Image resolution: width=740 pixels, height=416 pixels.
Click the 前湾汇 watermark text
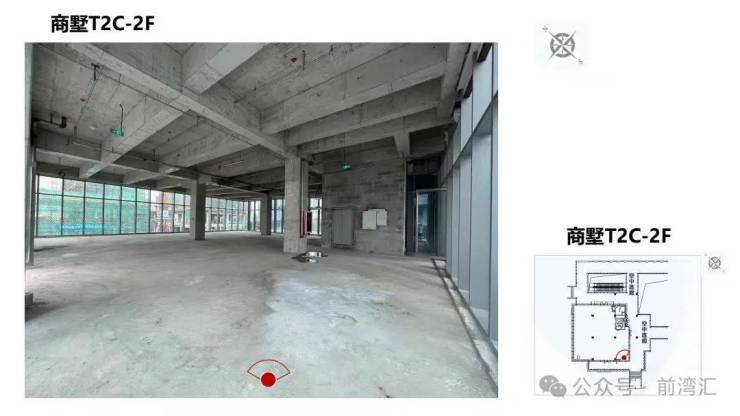(x=687, y=386)
